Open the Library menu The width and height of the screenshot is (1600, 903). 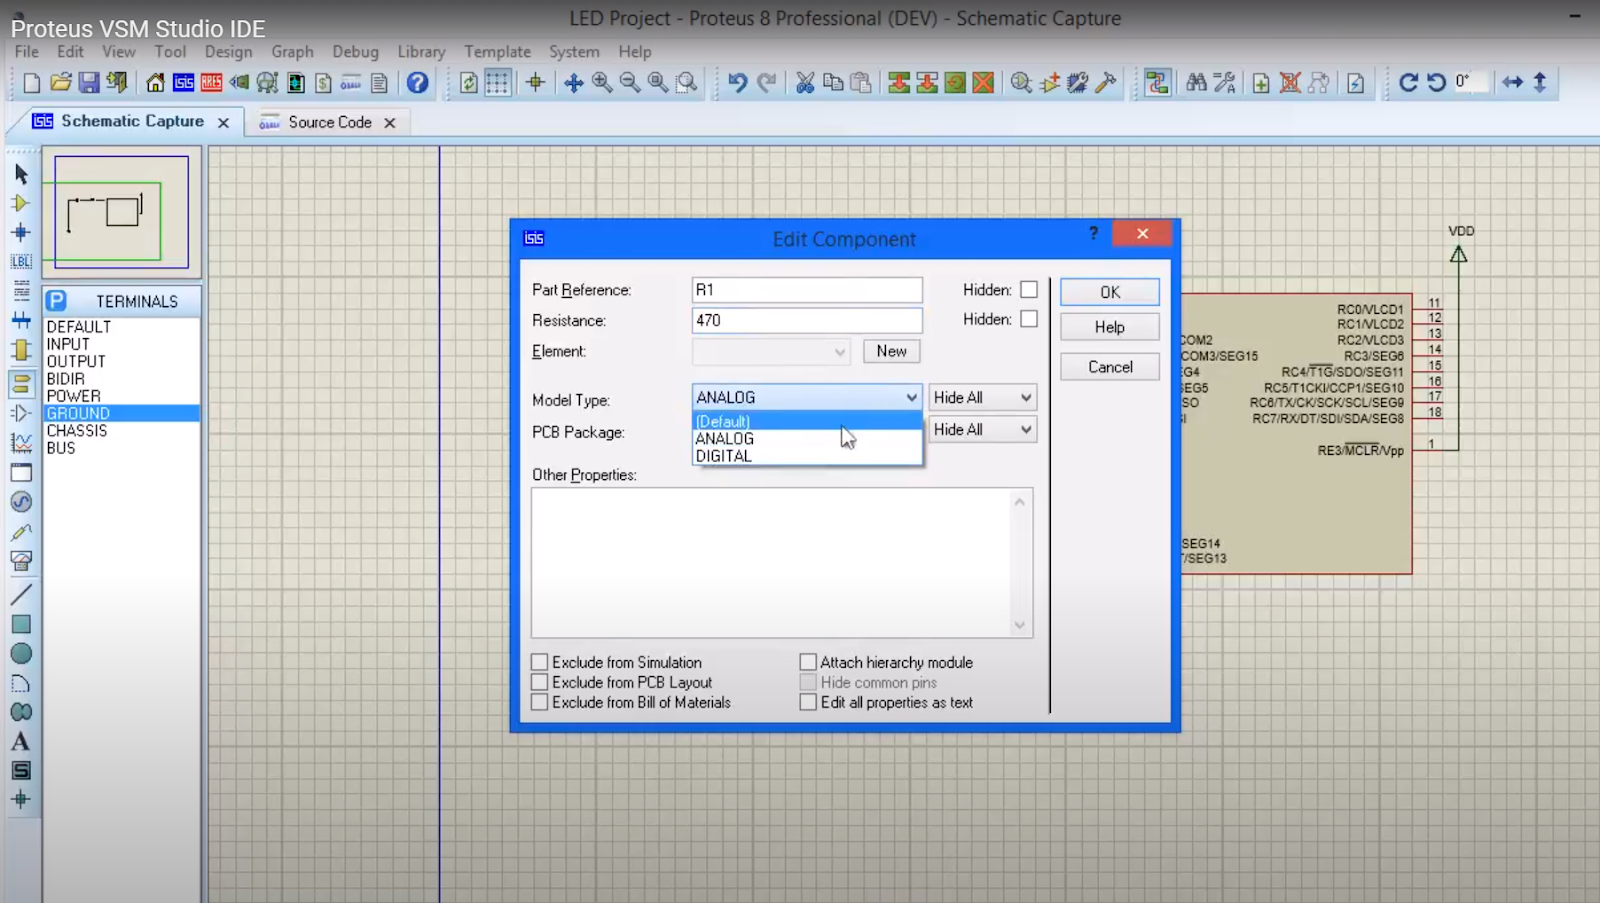420,51
